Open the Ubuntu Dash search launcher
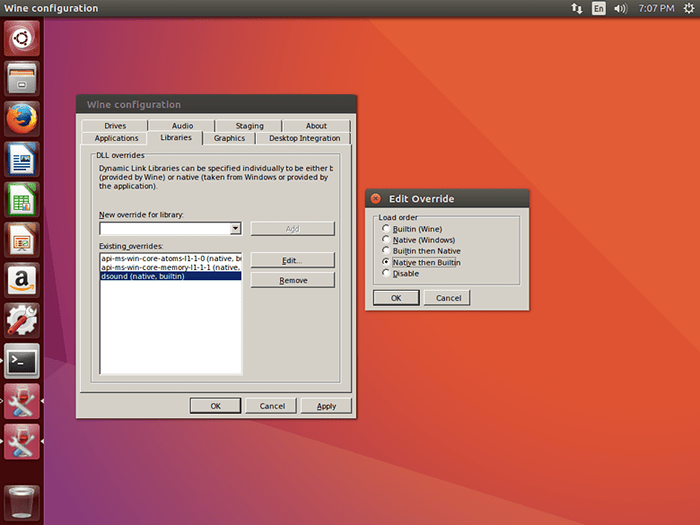The image size is (700, 525). coord(21,38)
